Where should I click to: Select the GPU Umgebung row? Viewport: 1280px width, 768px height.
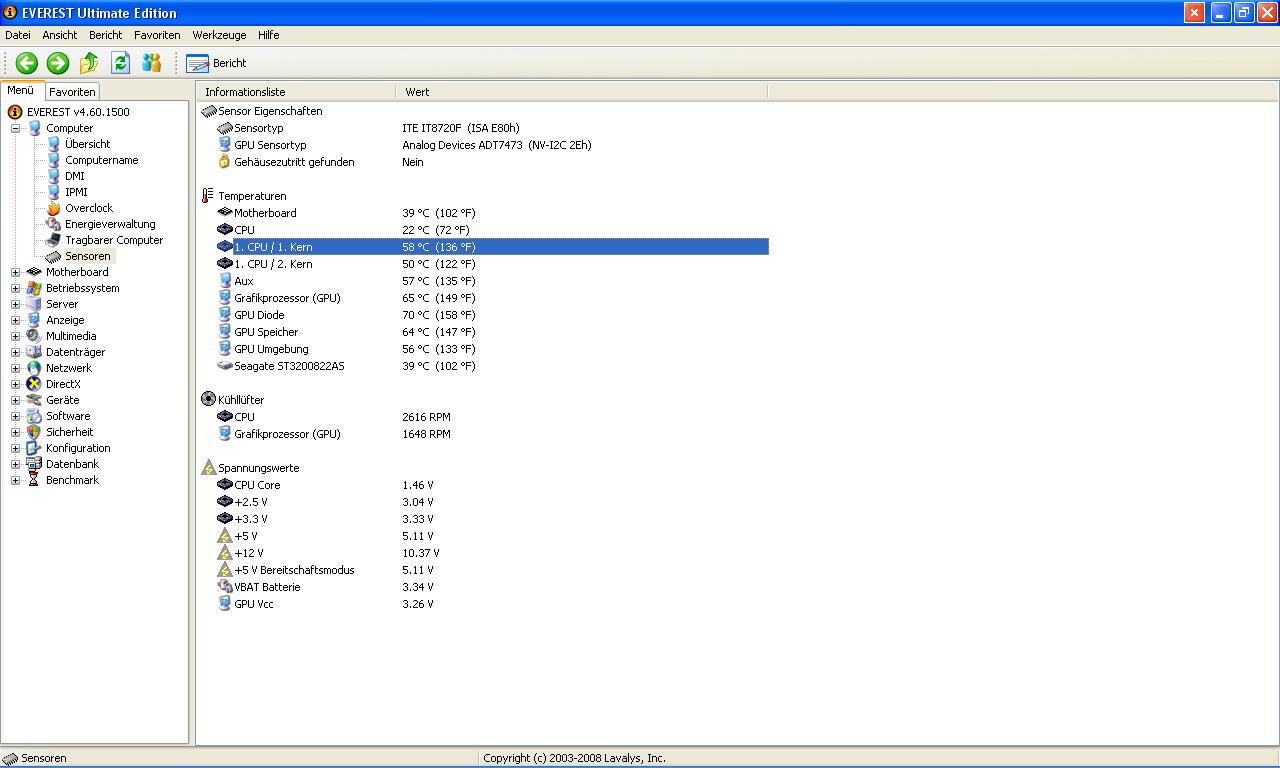click(x=483, y=349)
